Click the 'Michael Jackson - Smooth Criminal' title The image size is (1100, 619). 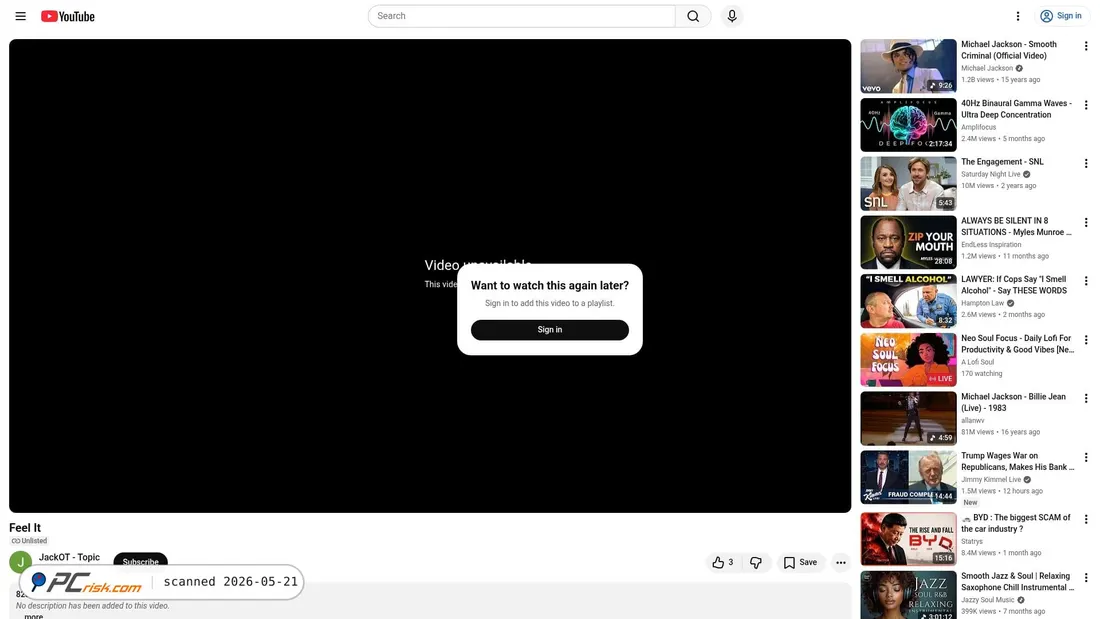tap(1009, 50)
